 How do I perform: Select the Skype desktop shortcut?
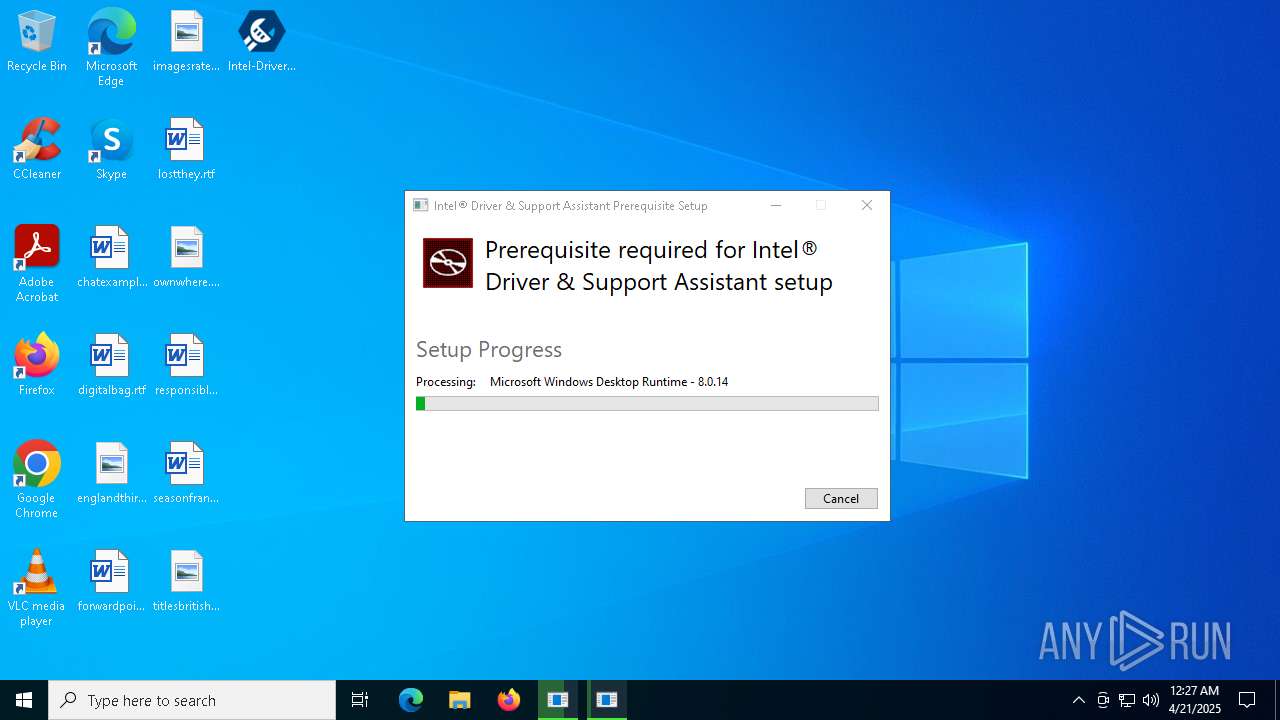(x=111, y=149)
